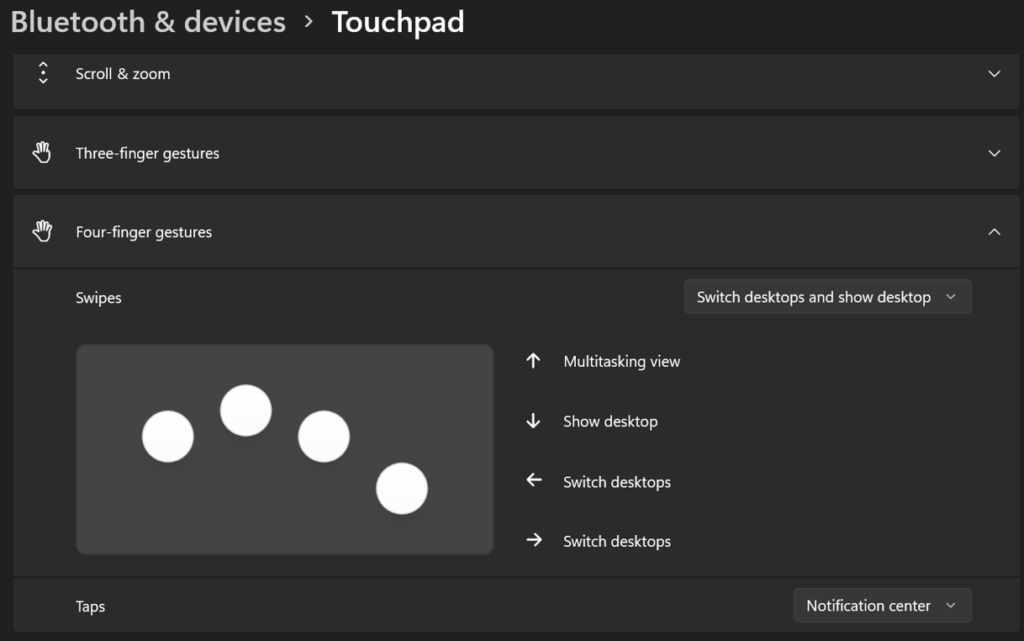Click the Three-finger gestures hand icon

tap(42, 153)
